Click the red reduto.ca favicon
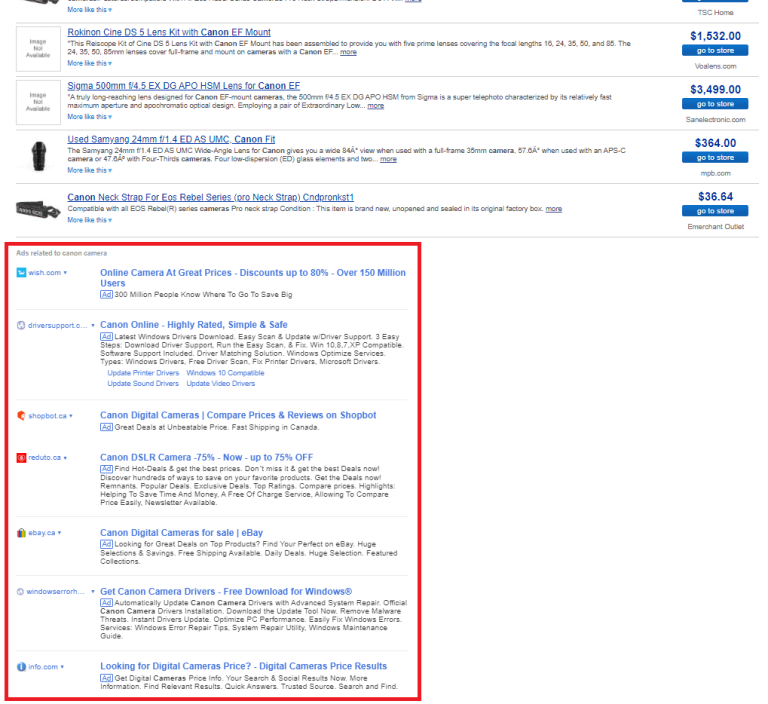The image size is (768, 704). [x=21, y=458]
